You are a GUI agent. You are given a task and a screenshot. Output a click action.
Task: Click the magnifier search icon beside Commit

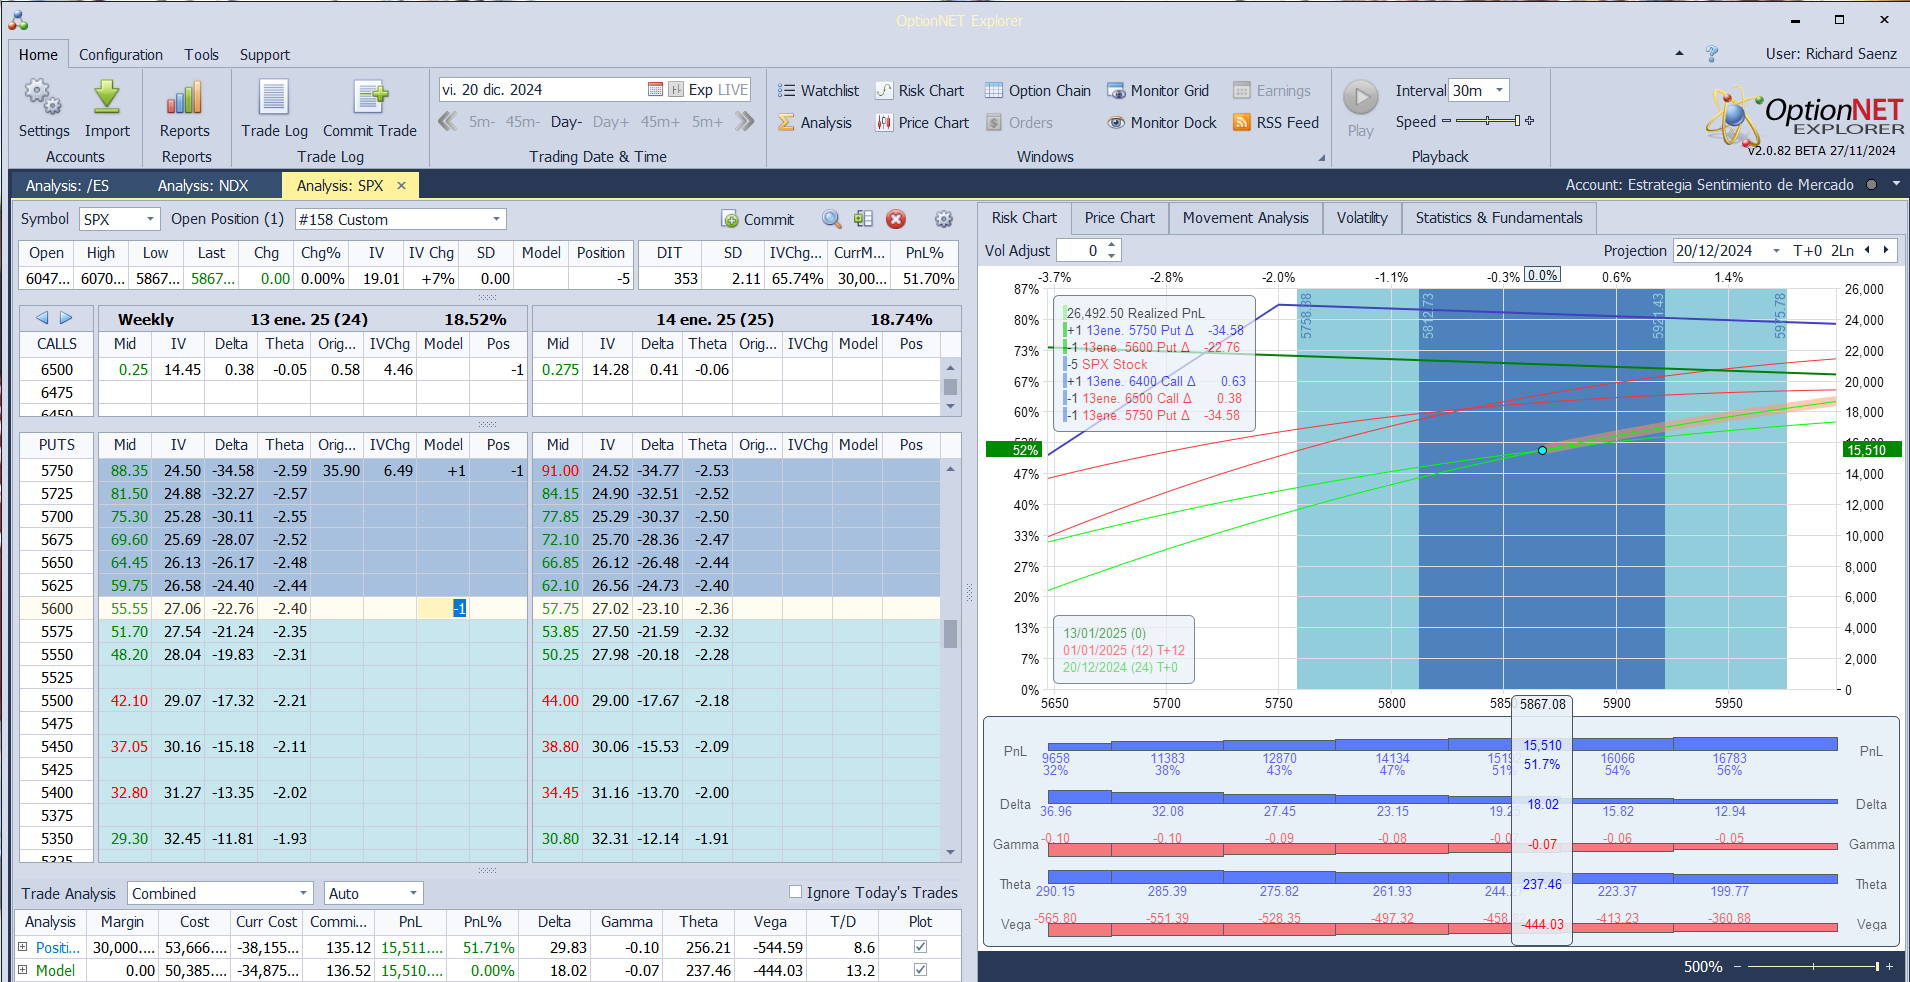(832, 219)
